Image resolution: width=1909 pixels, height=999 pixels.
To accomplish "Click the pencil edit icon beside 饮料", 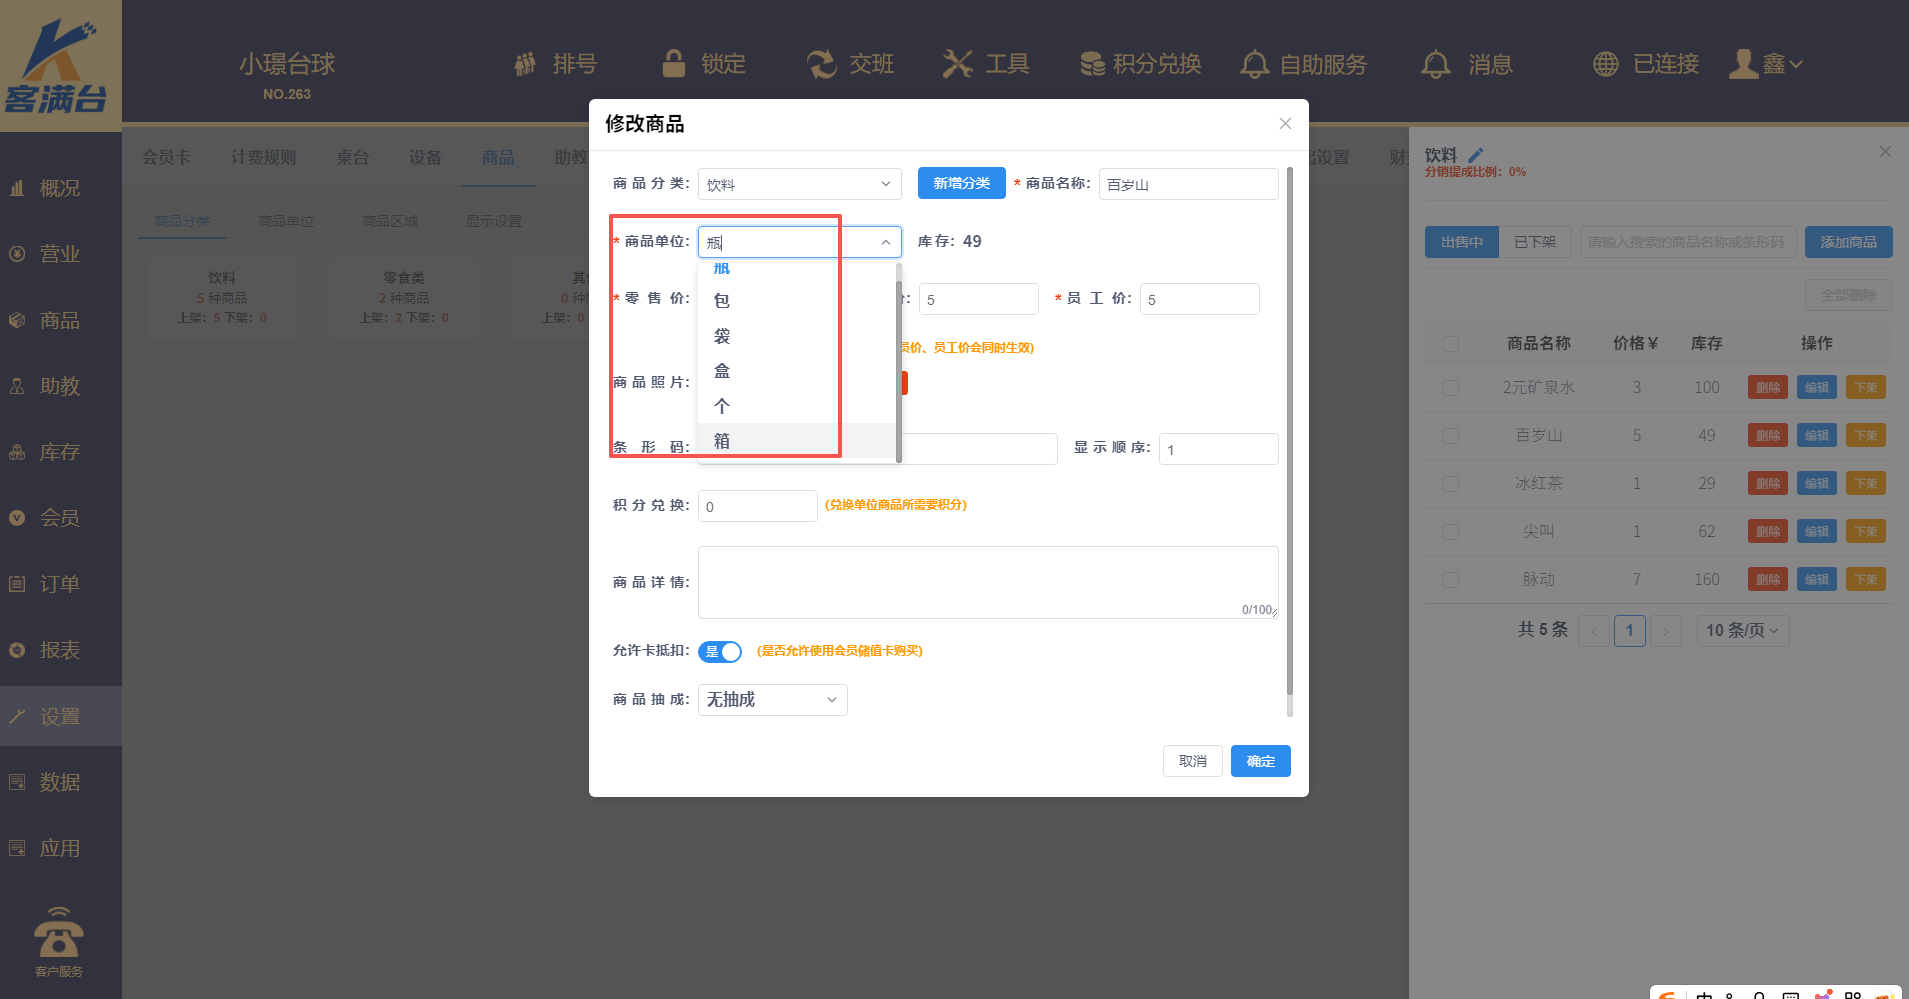I will coord(1476,155).
